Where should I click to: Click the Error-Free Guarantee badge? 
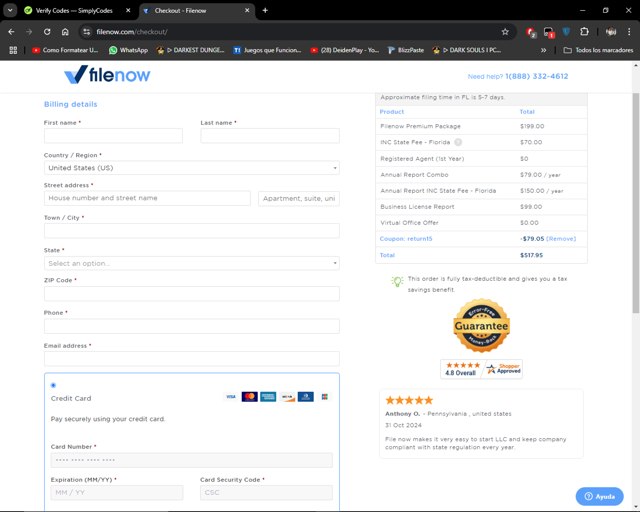coord(481,325)
